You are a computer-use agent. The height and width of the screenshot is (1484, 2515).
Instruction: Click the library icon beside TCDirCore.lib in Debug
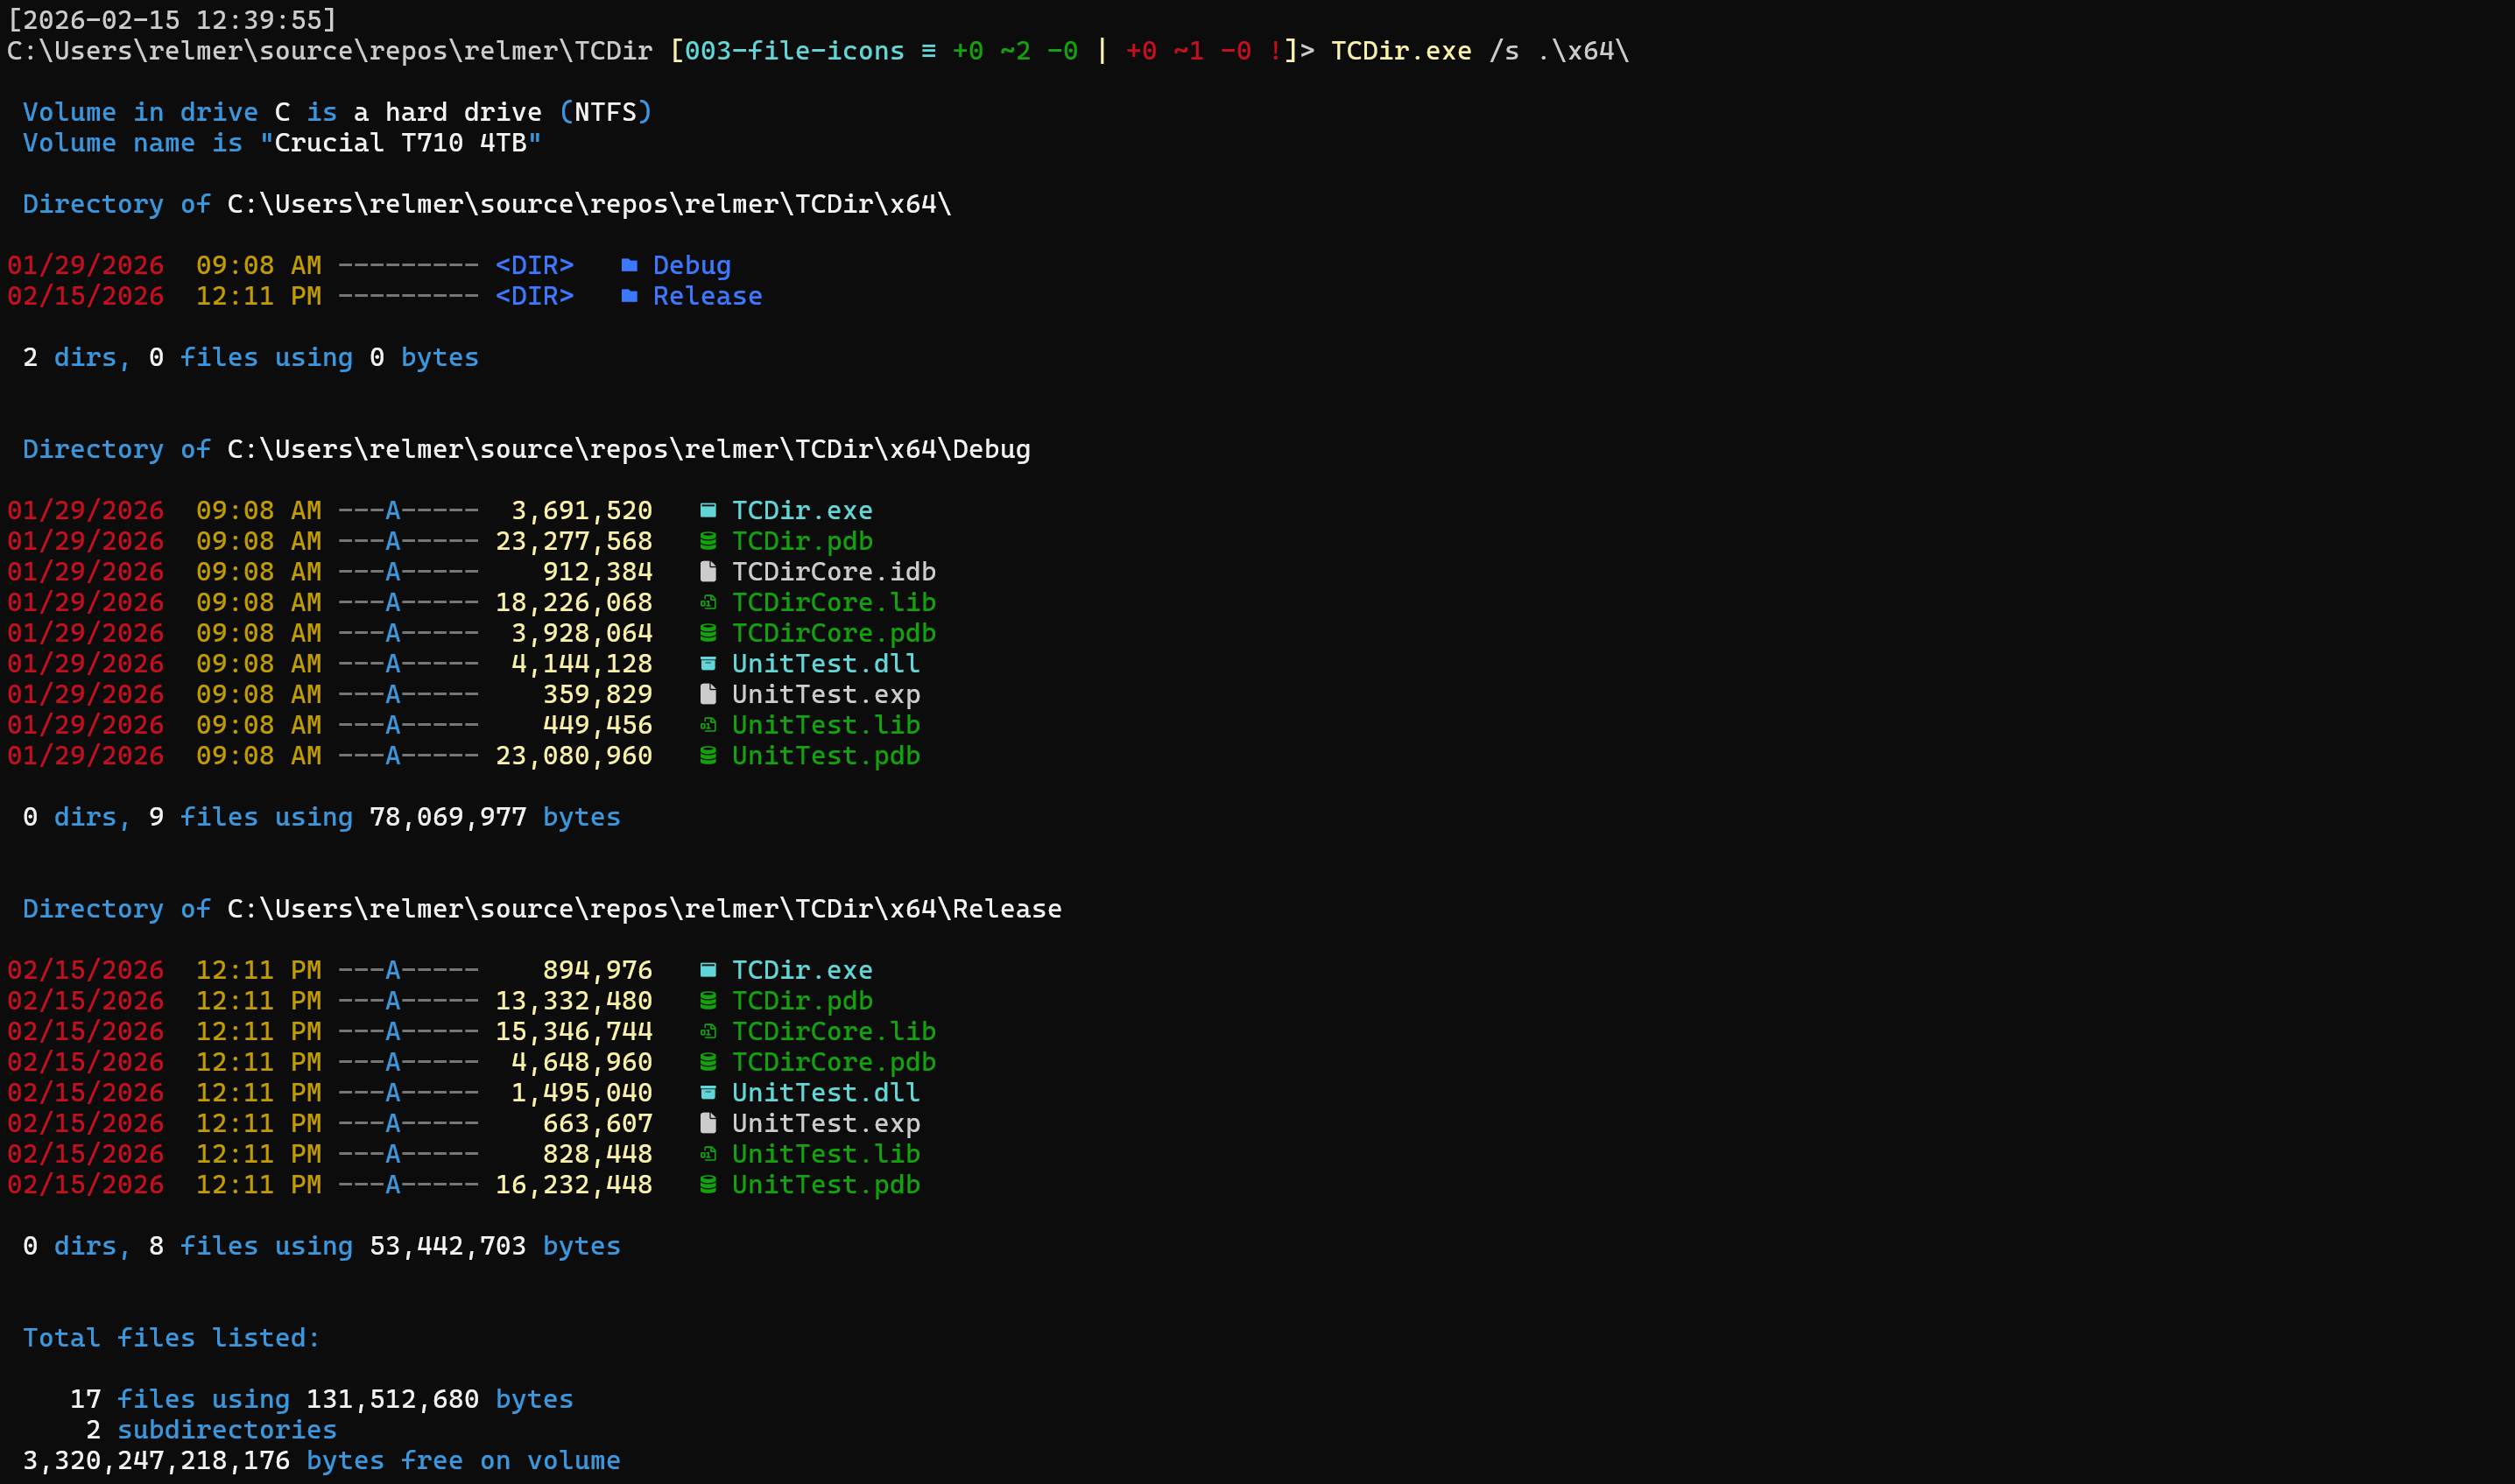[x=708, y=601]
